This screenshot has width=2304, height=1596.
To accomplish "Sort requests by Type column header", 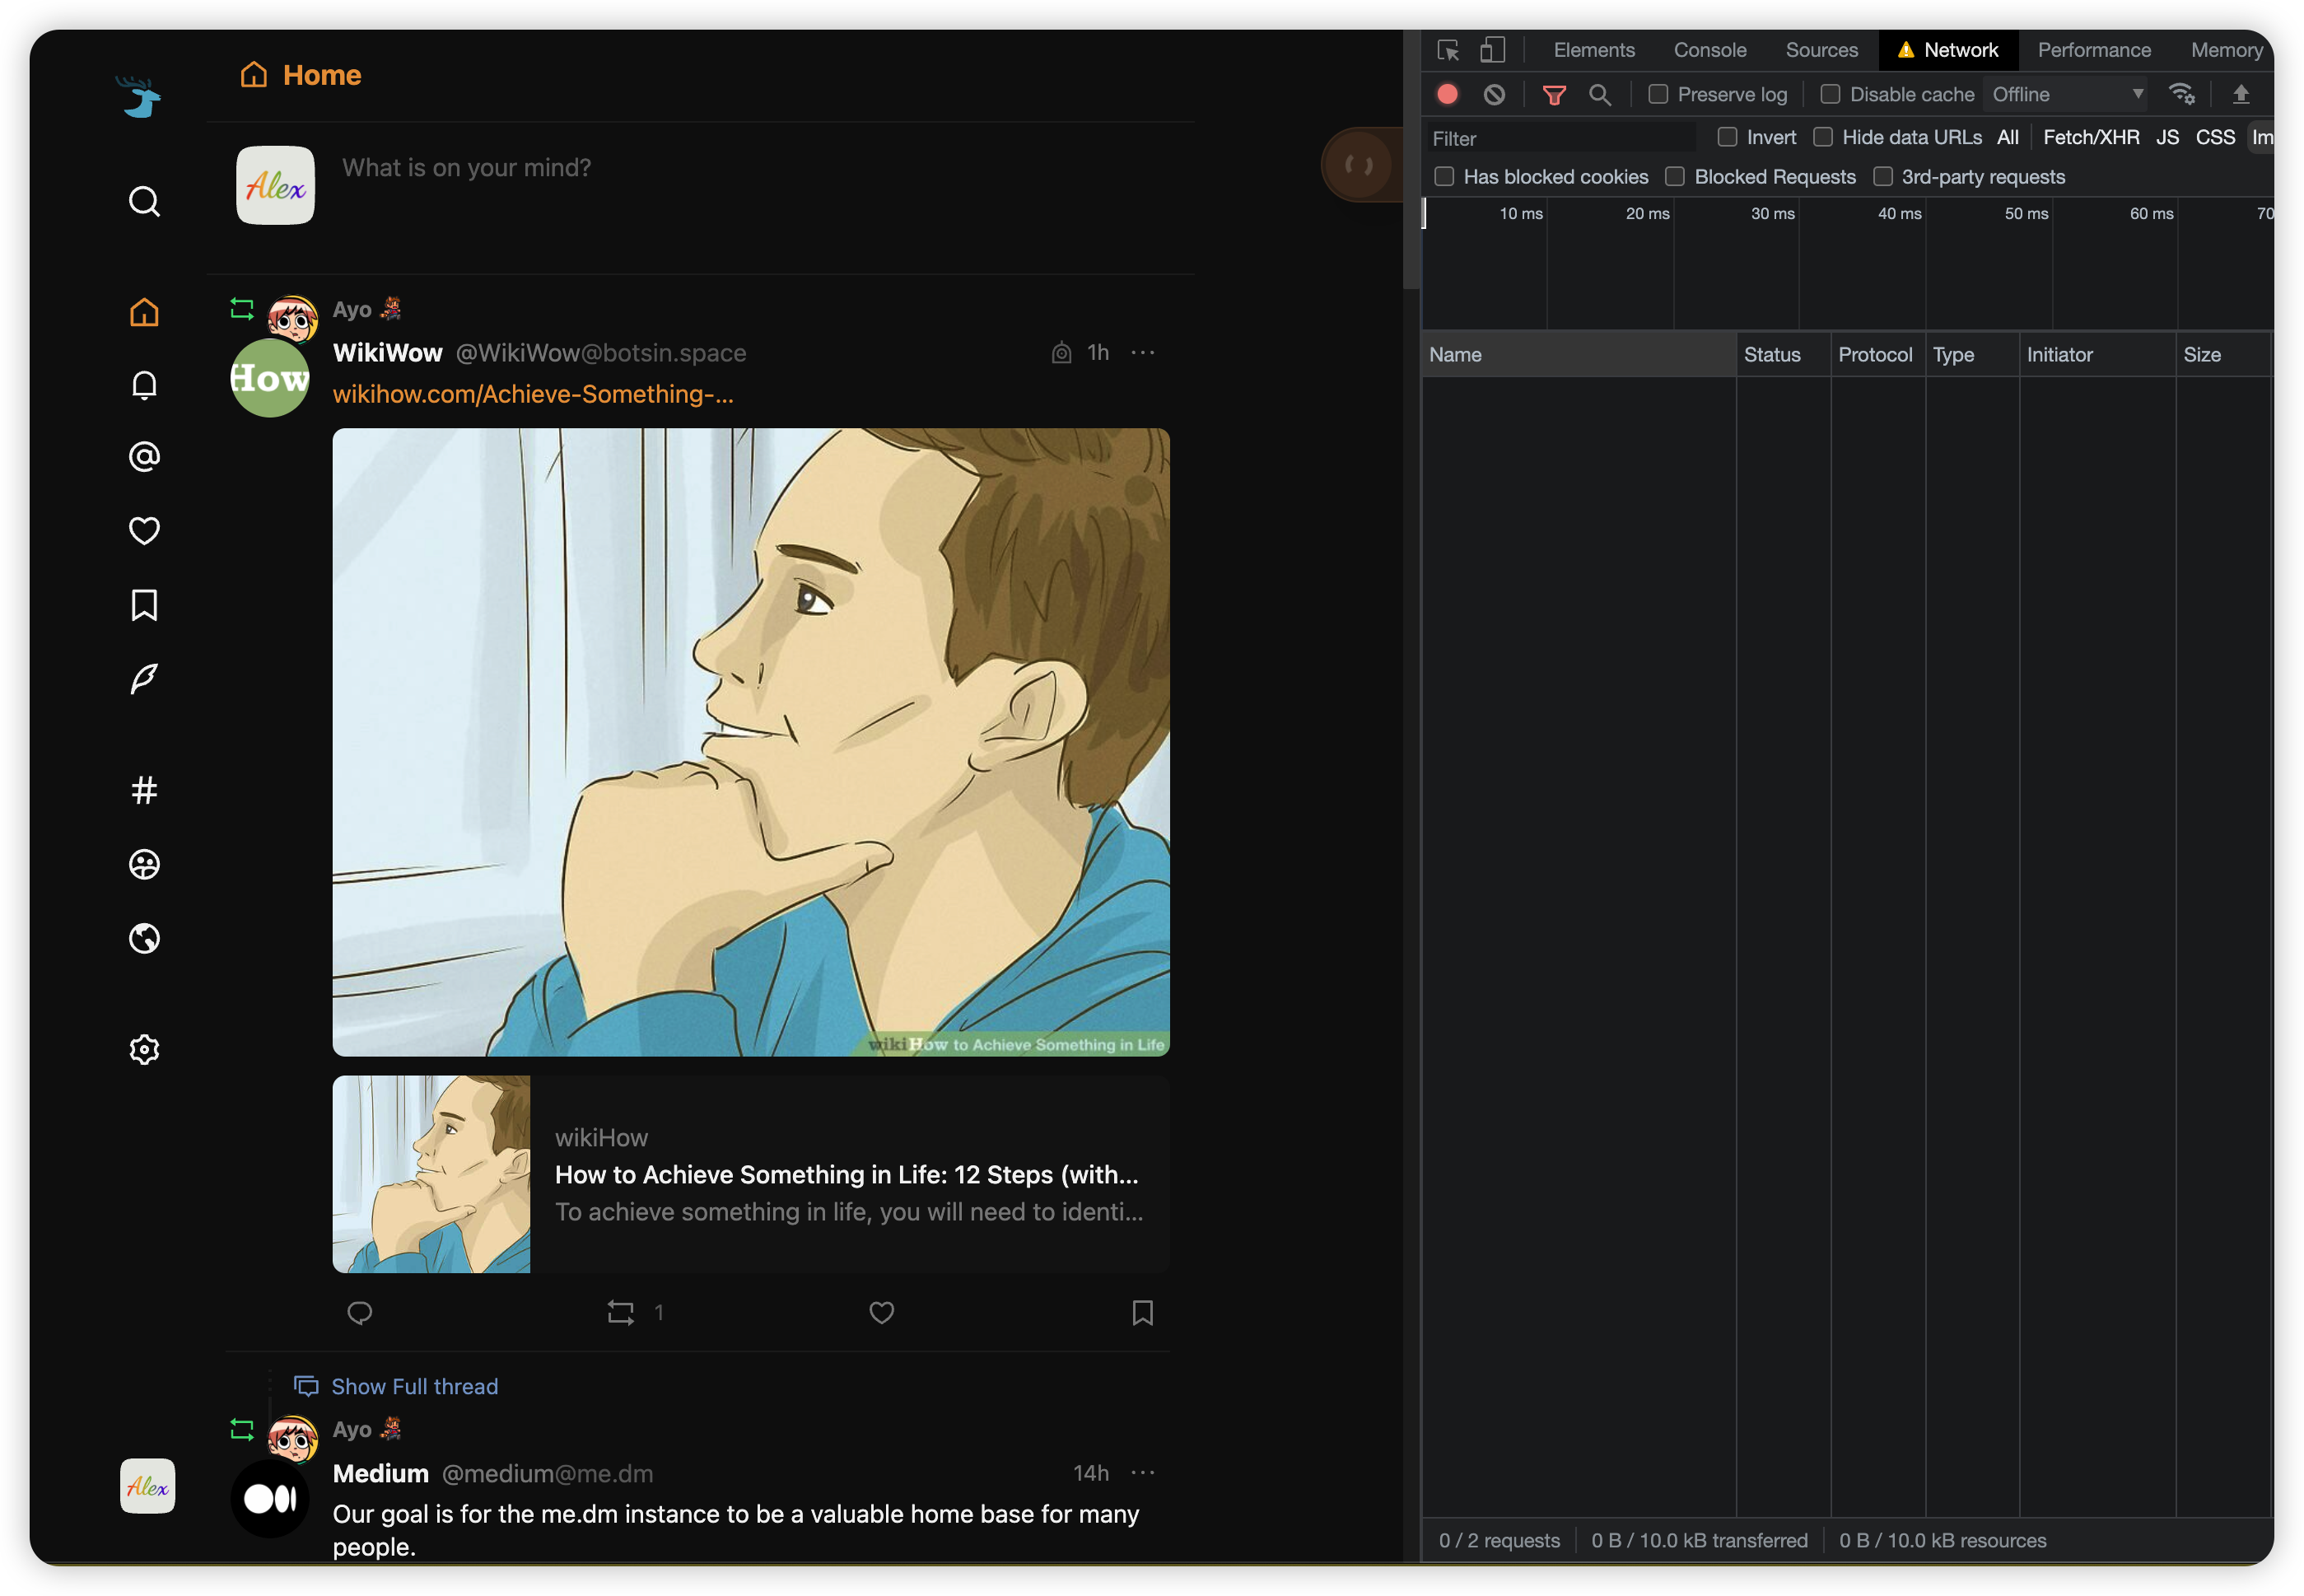I will click(x=1971, y=355).
